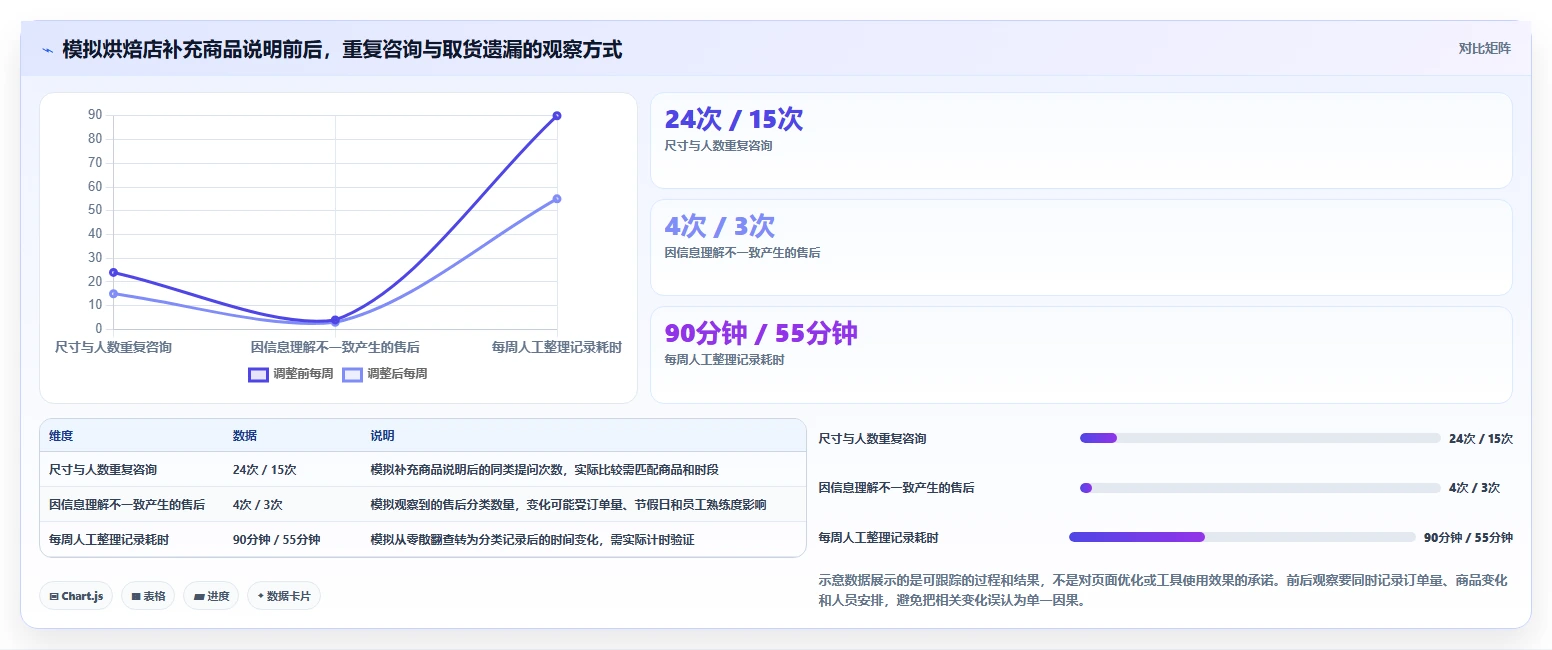Click progress label 尺寸与人数重复咨询

[x=872, y=438]
